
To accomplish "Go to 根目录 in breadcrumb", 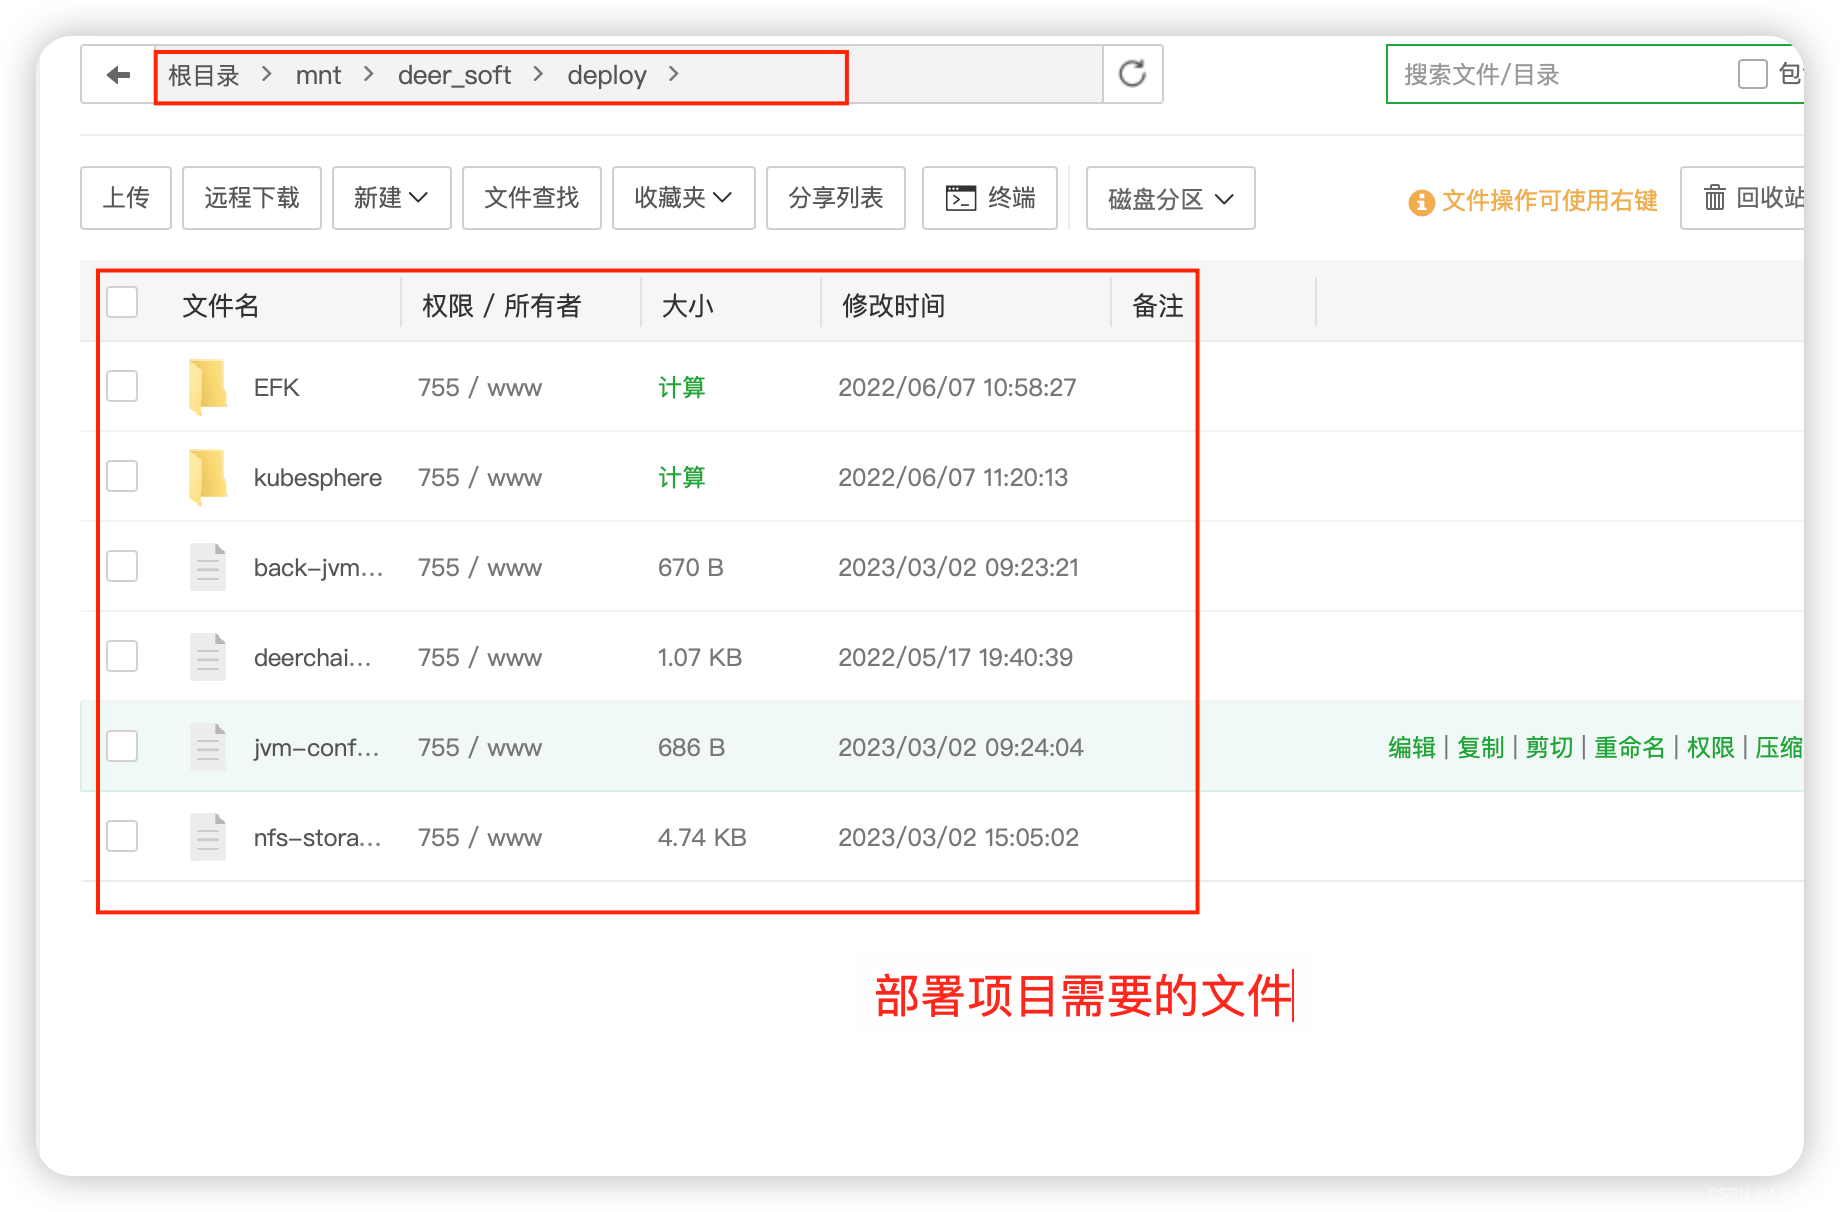I will click(204, 76).
